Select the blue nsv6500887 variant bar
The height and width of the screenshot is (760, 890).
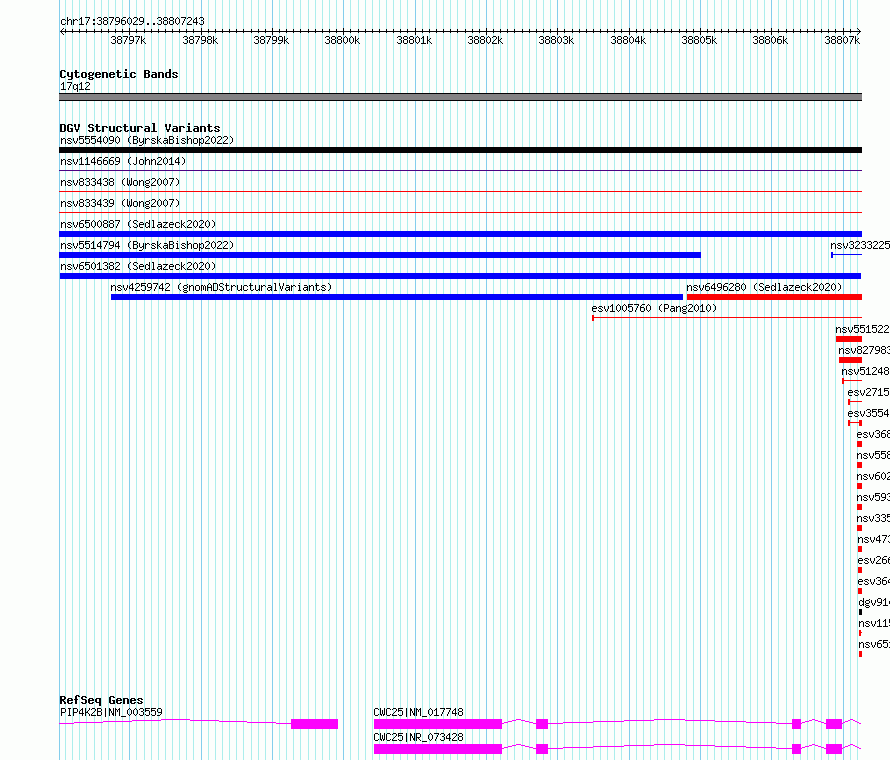click(460, 234)
